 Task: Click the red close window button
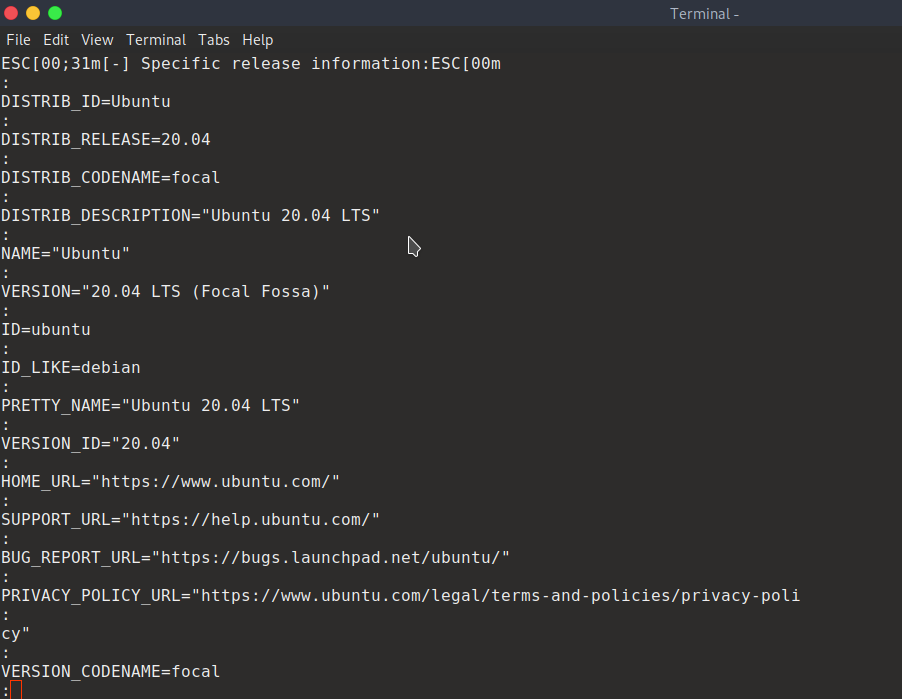point(11,13)
